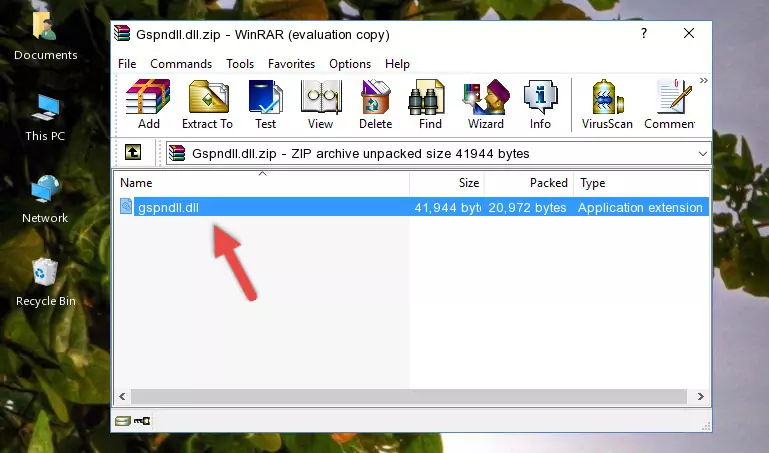Start VirusScan on the archive
Screen dimensions: 769x453
pos(607,104)
